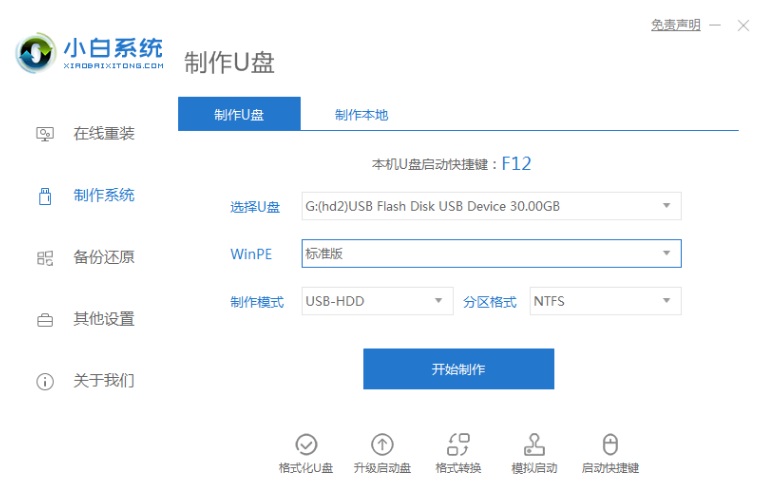The width and height of the screenshot is (773, 501).
Task: Open the 制作模式 USB-HDD dropdown
Action: [x=377, y=301]
